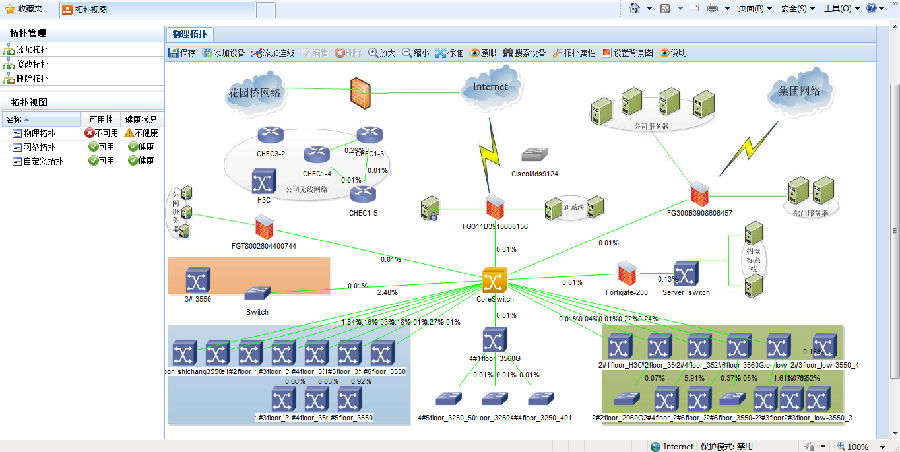Switch to the physical topology (物理拓扑) tab

coord(189,34)
